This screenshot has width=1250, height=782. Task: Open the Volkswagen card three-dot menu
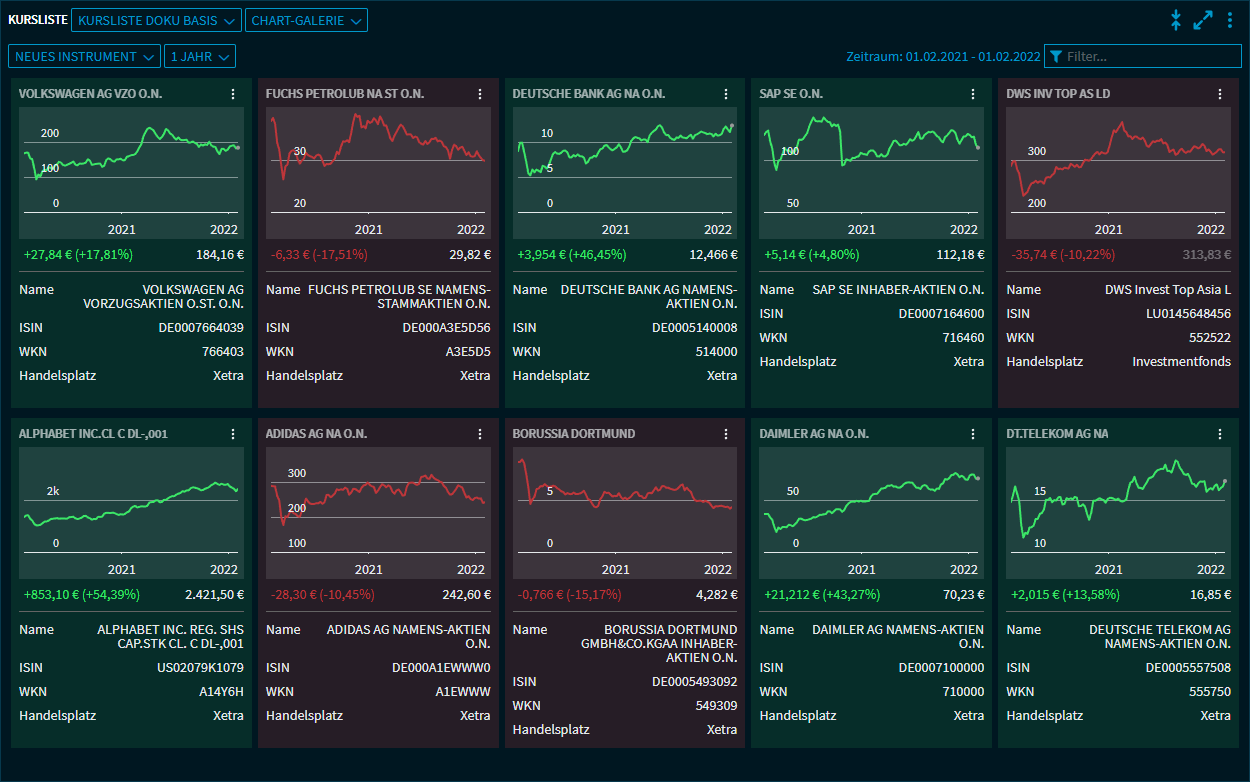[x=233, y=94]
